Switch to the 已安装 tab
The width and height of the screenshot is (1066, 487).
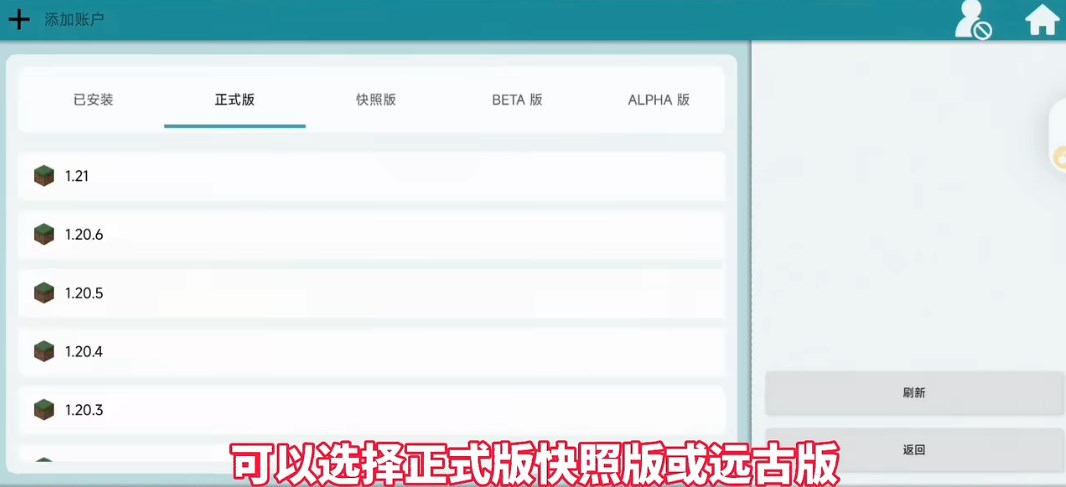point(93,100)
